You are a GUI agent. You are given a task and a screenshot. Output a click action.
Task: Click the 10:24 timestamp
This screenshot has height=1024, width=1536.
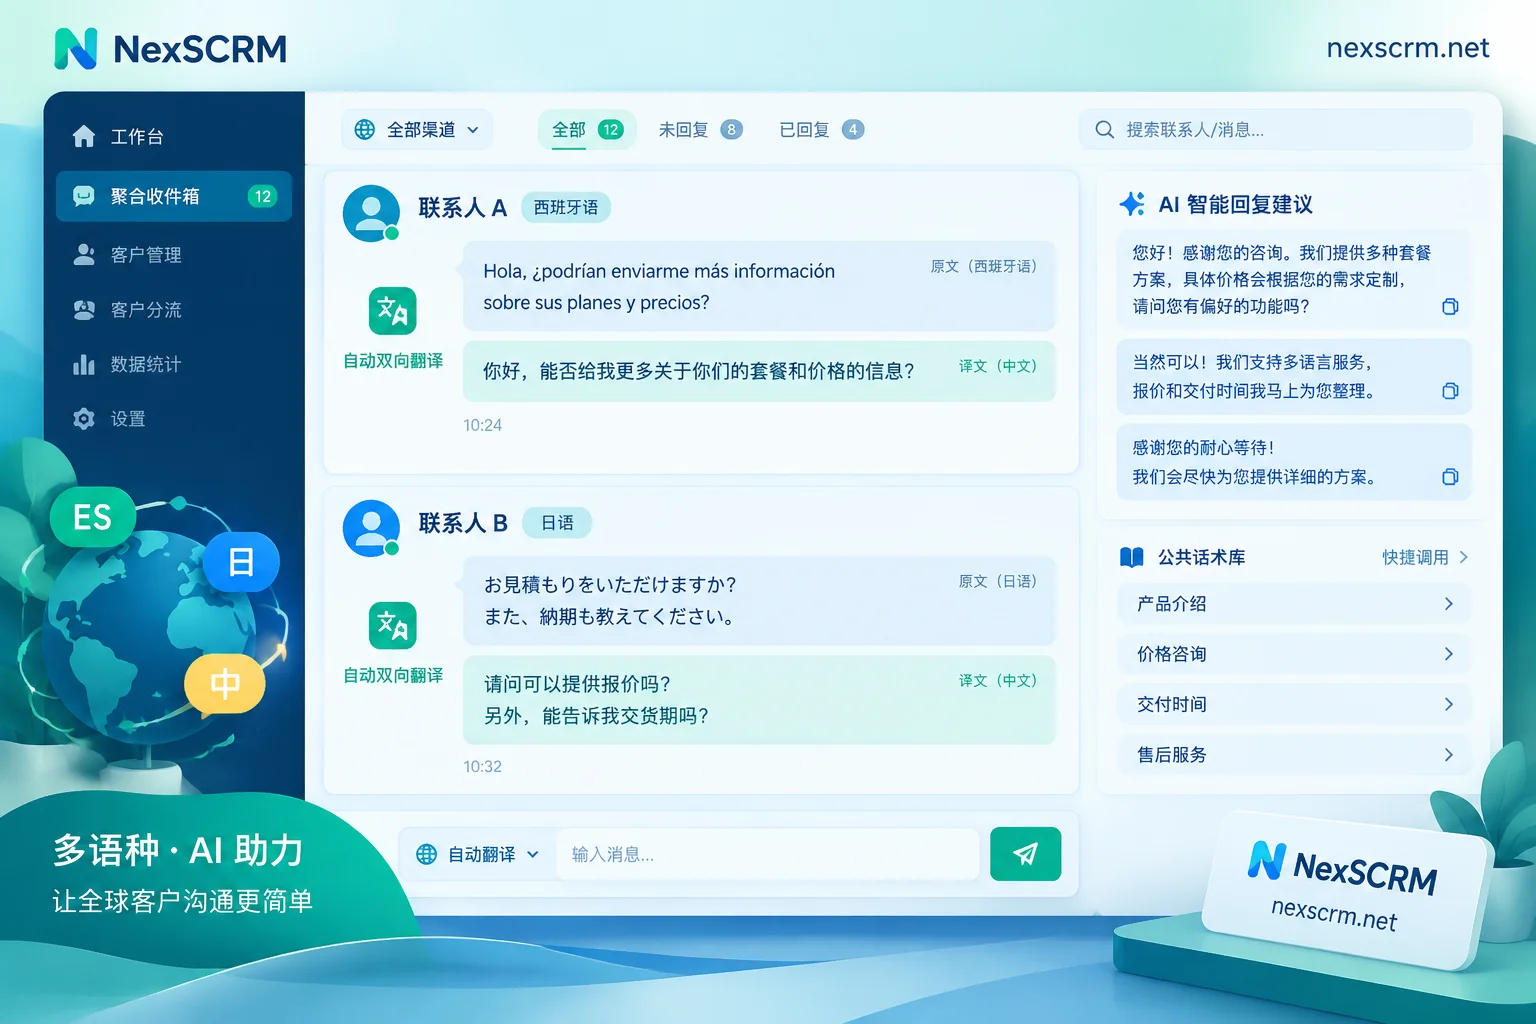(483, 425)
